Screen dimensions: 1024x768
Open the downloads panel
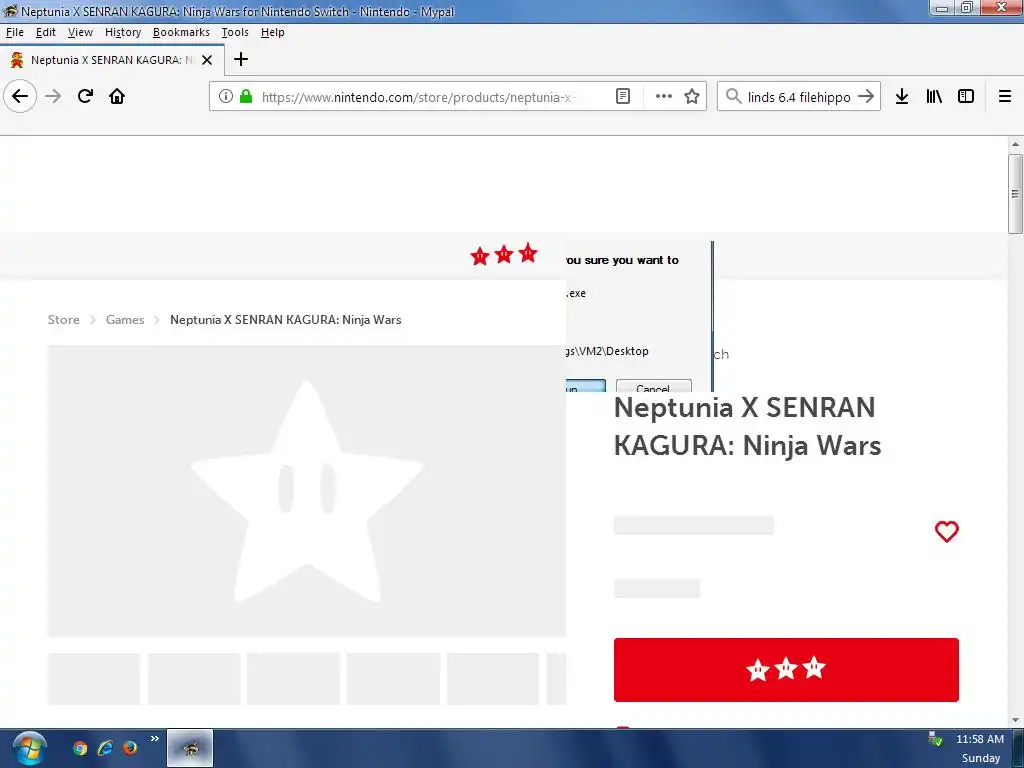902,97
